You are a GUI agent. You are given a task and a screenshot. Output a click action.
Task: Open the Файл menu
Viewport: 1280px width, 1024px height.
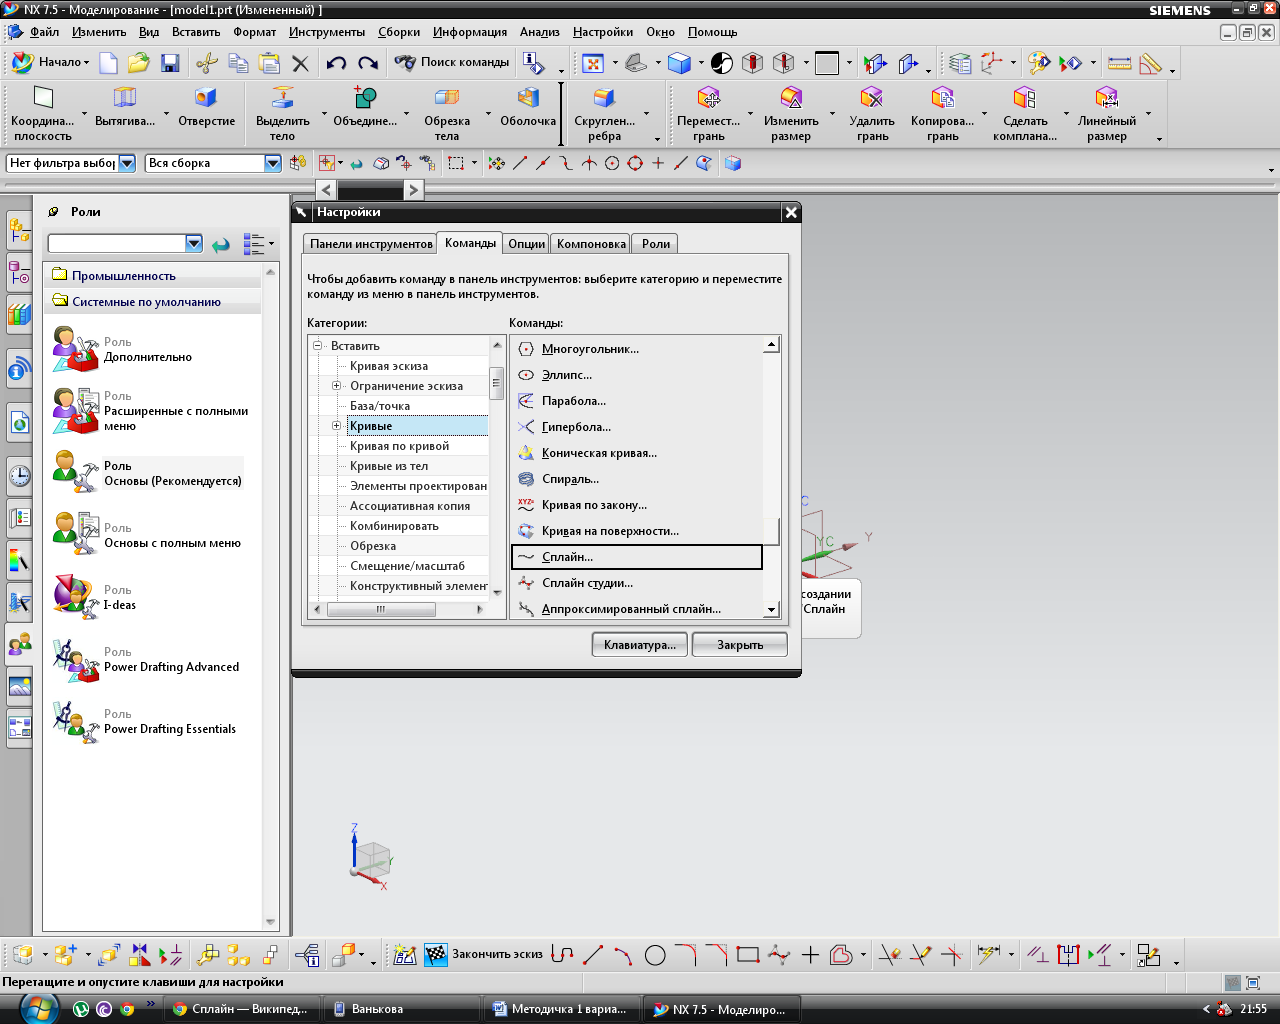point(45,32)
